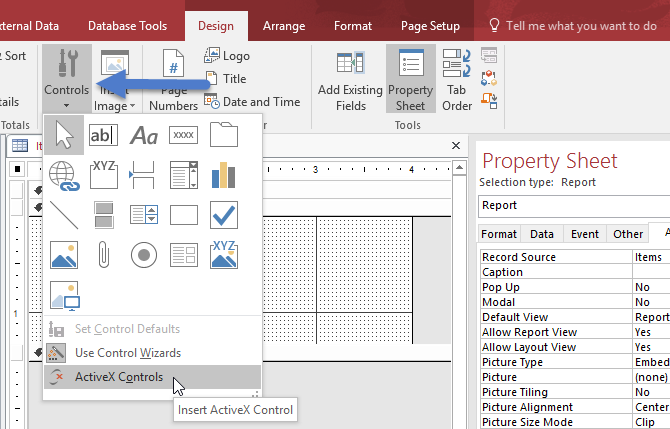
Task: Switch to the Arrange ribbon tab
Action: [283, 26]
